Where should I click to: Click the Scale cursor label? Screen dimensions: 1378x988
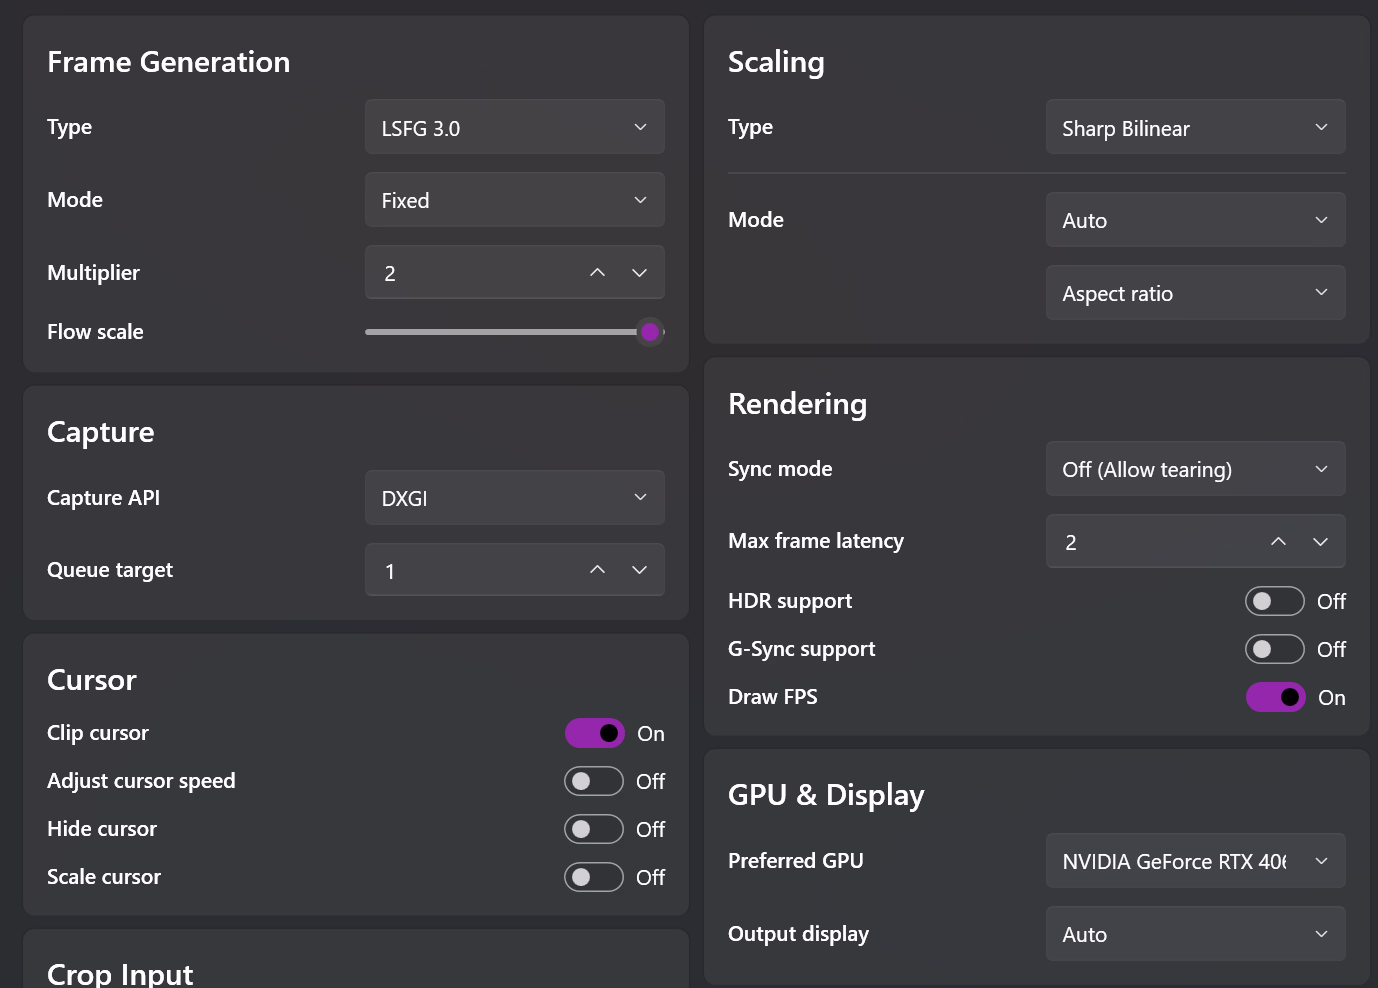104,877
